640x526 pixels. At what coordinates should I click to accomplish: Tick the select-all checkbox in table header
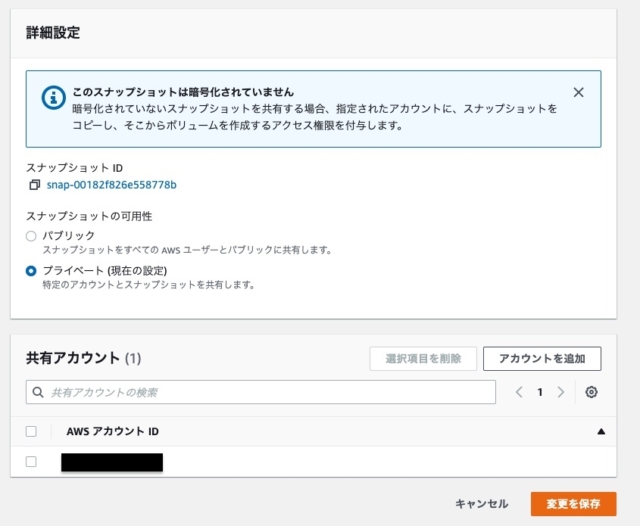click(31, 431)
